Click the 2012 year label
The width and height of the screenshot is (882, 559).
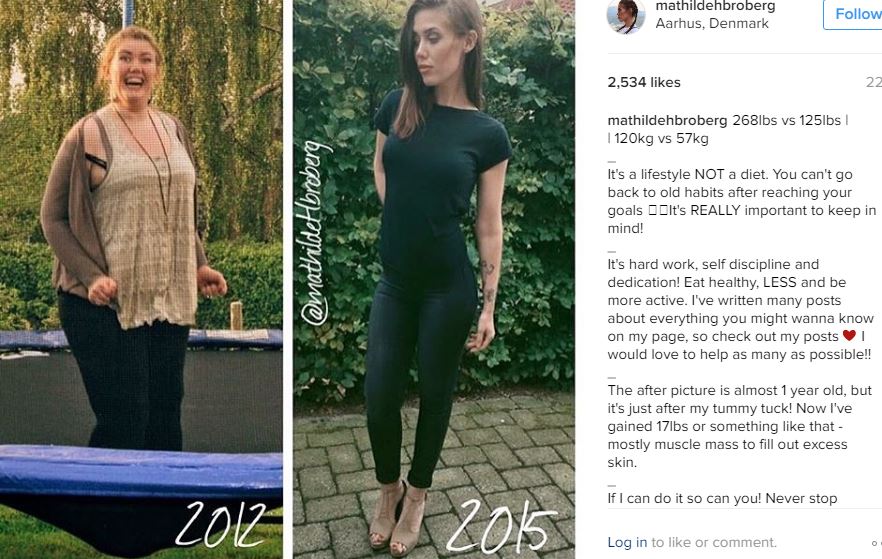(220, 525)
